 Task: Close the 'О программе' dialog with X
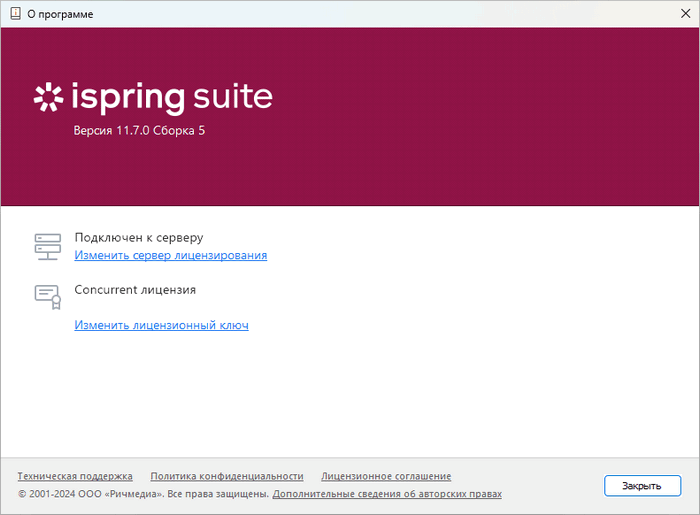click(686, 13)
